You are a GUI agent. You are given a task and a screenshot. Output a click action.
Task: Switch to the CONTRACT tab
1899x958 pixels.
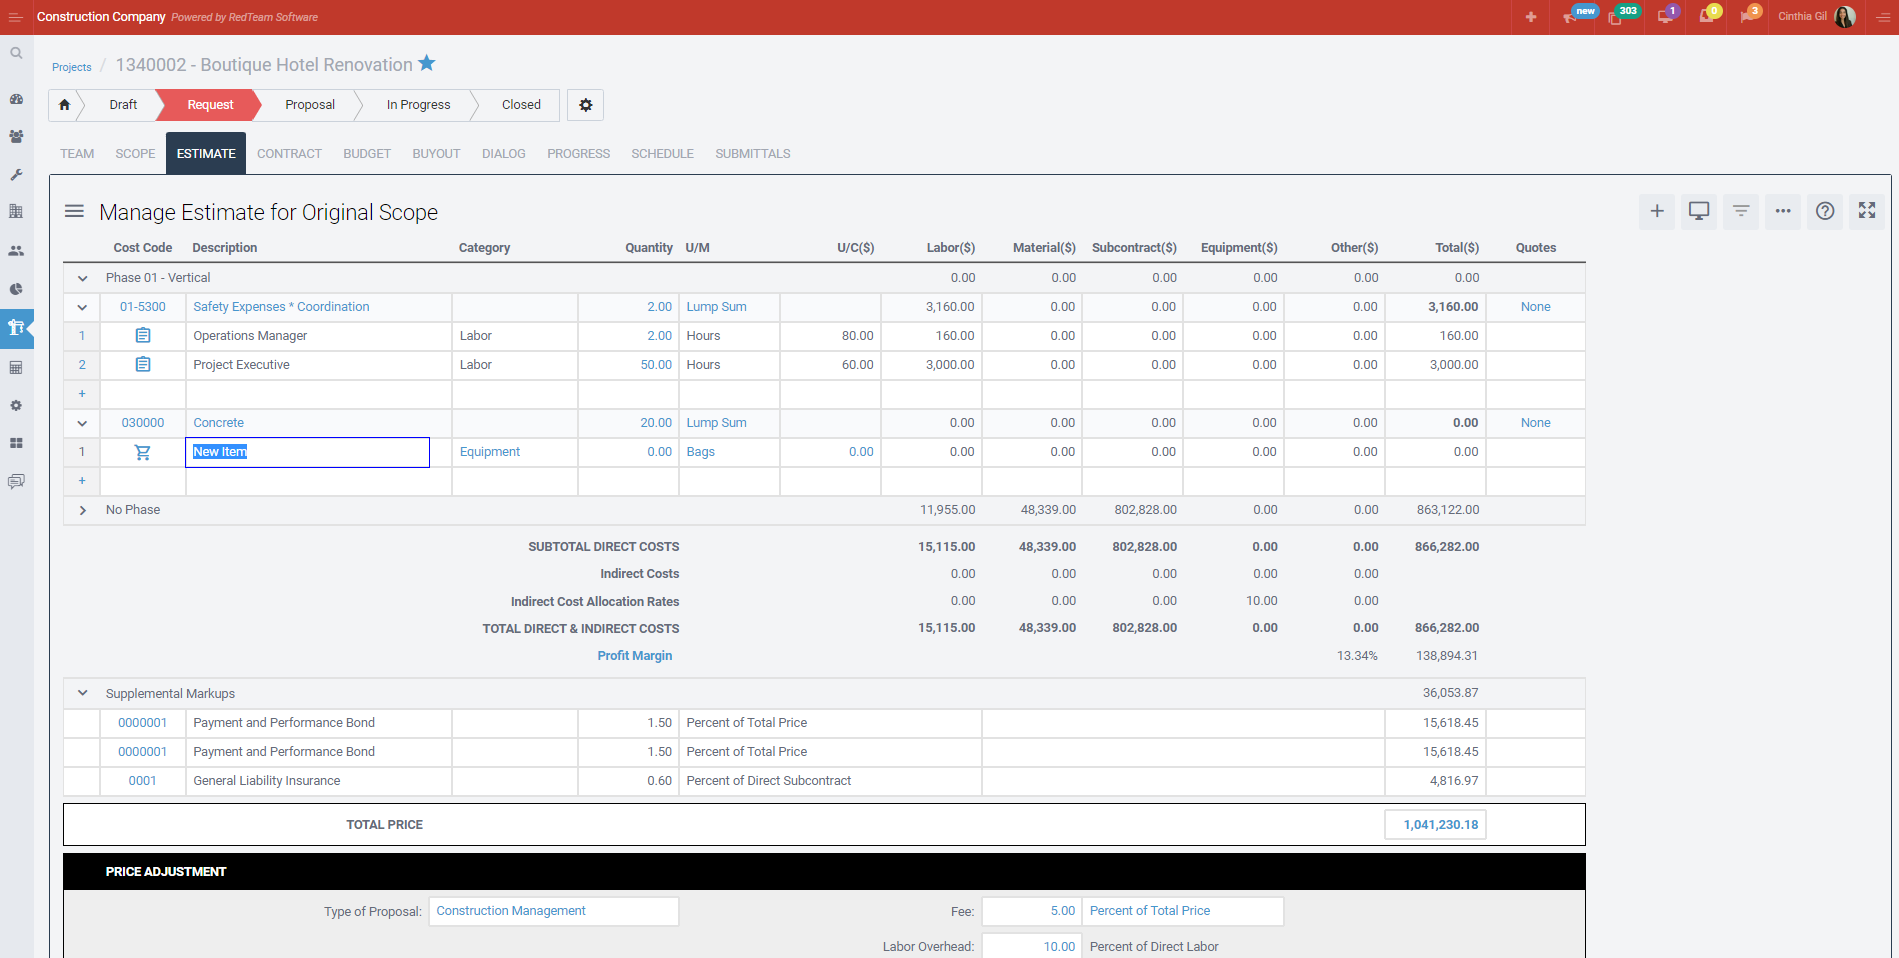tap(289, 153)
